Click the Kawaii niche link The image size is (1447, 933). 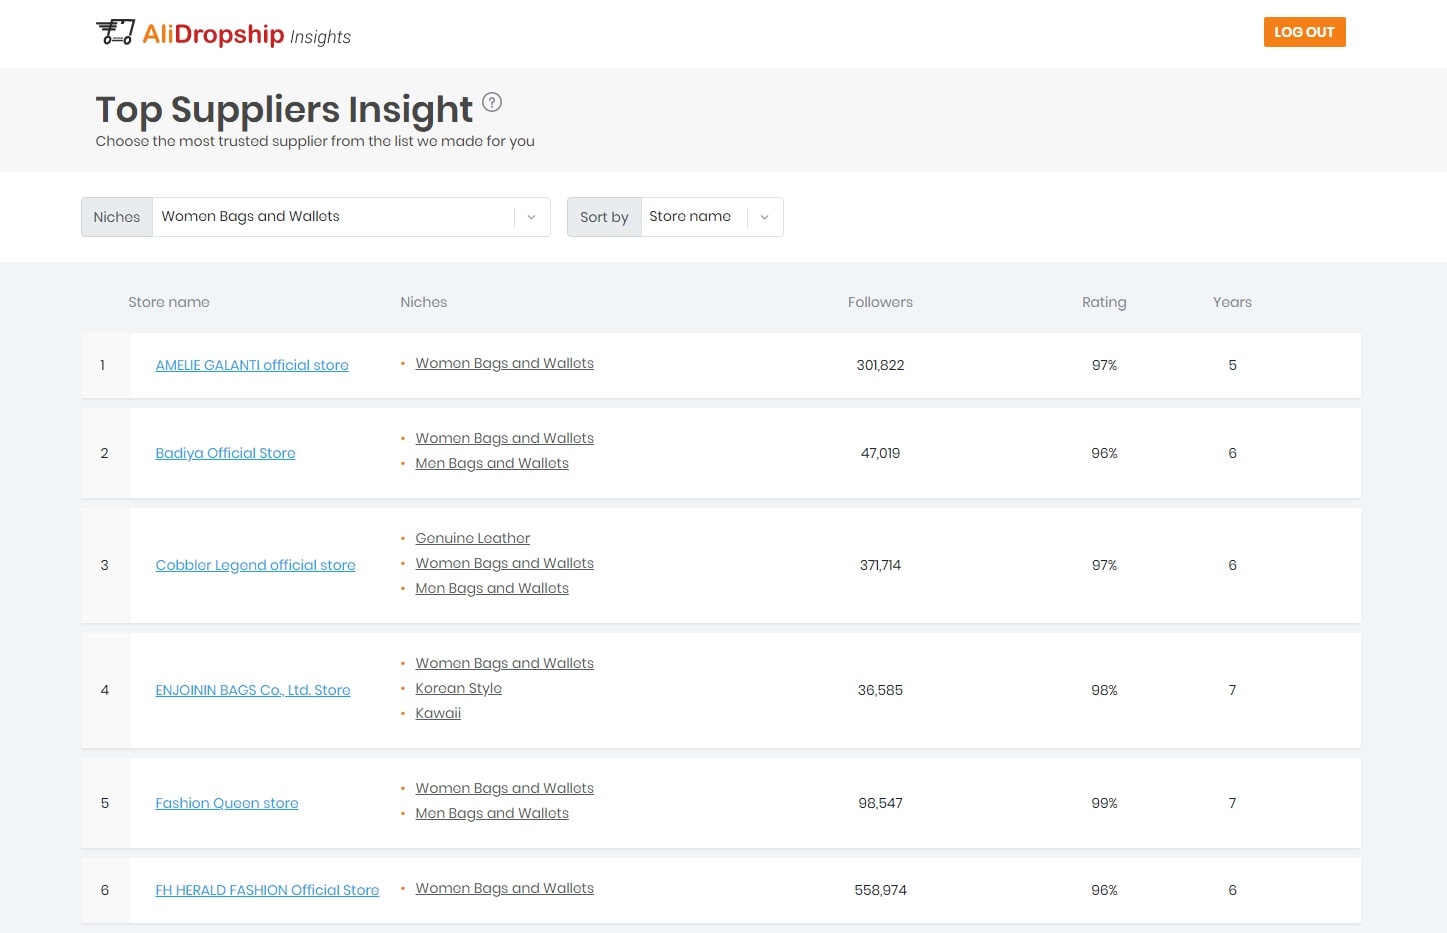point(438,714)
